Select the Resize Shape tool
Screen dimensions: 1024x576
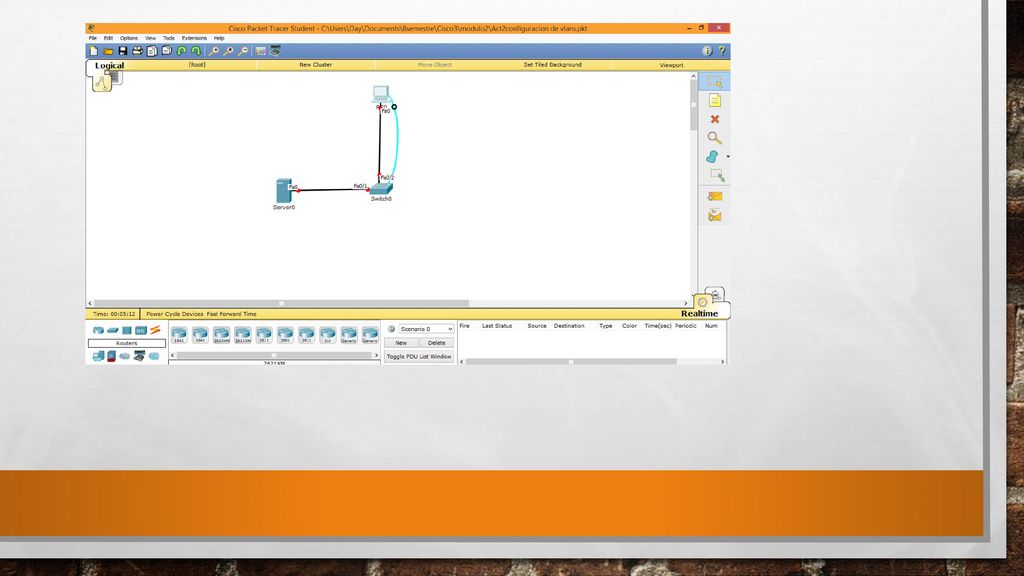[717, 175]
